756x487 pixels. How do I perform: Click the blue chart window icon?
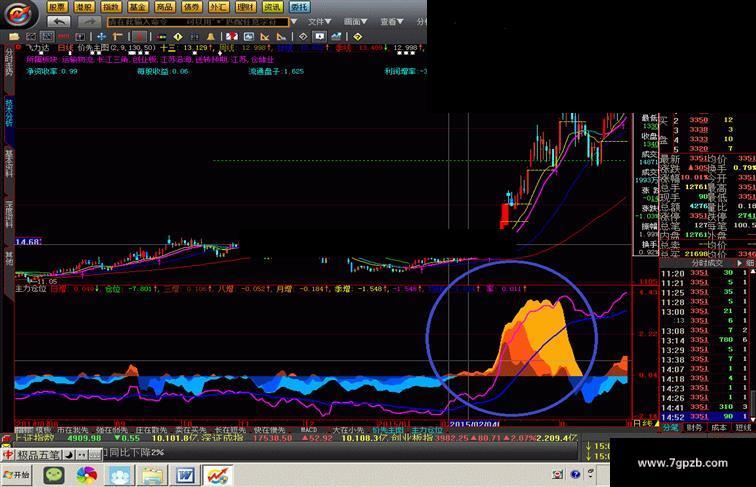pos(249,37)
